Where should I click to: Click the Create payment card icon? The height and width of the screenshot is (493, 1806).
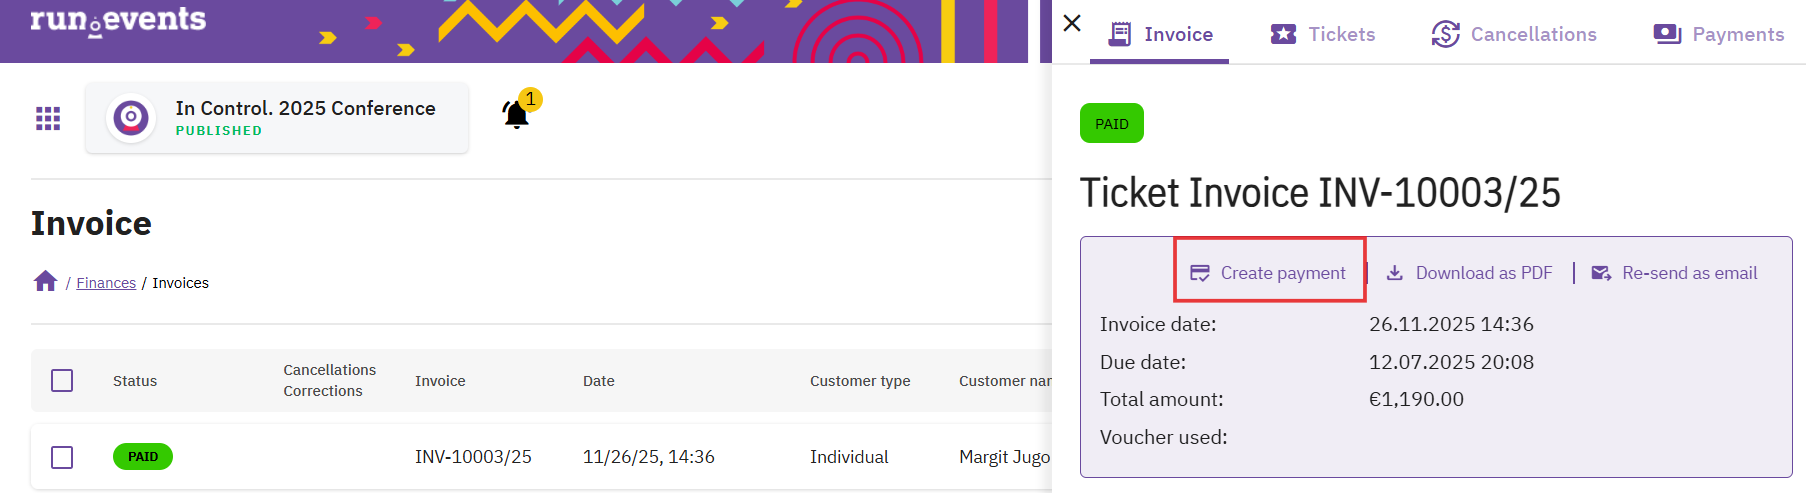1200,273
